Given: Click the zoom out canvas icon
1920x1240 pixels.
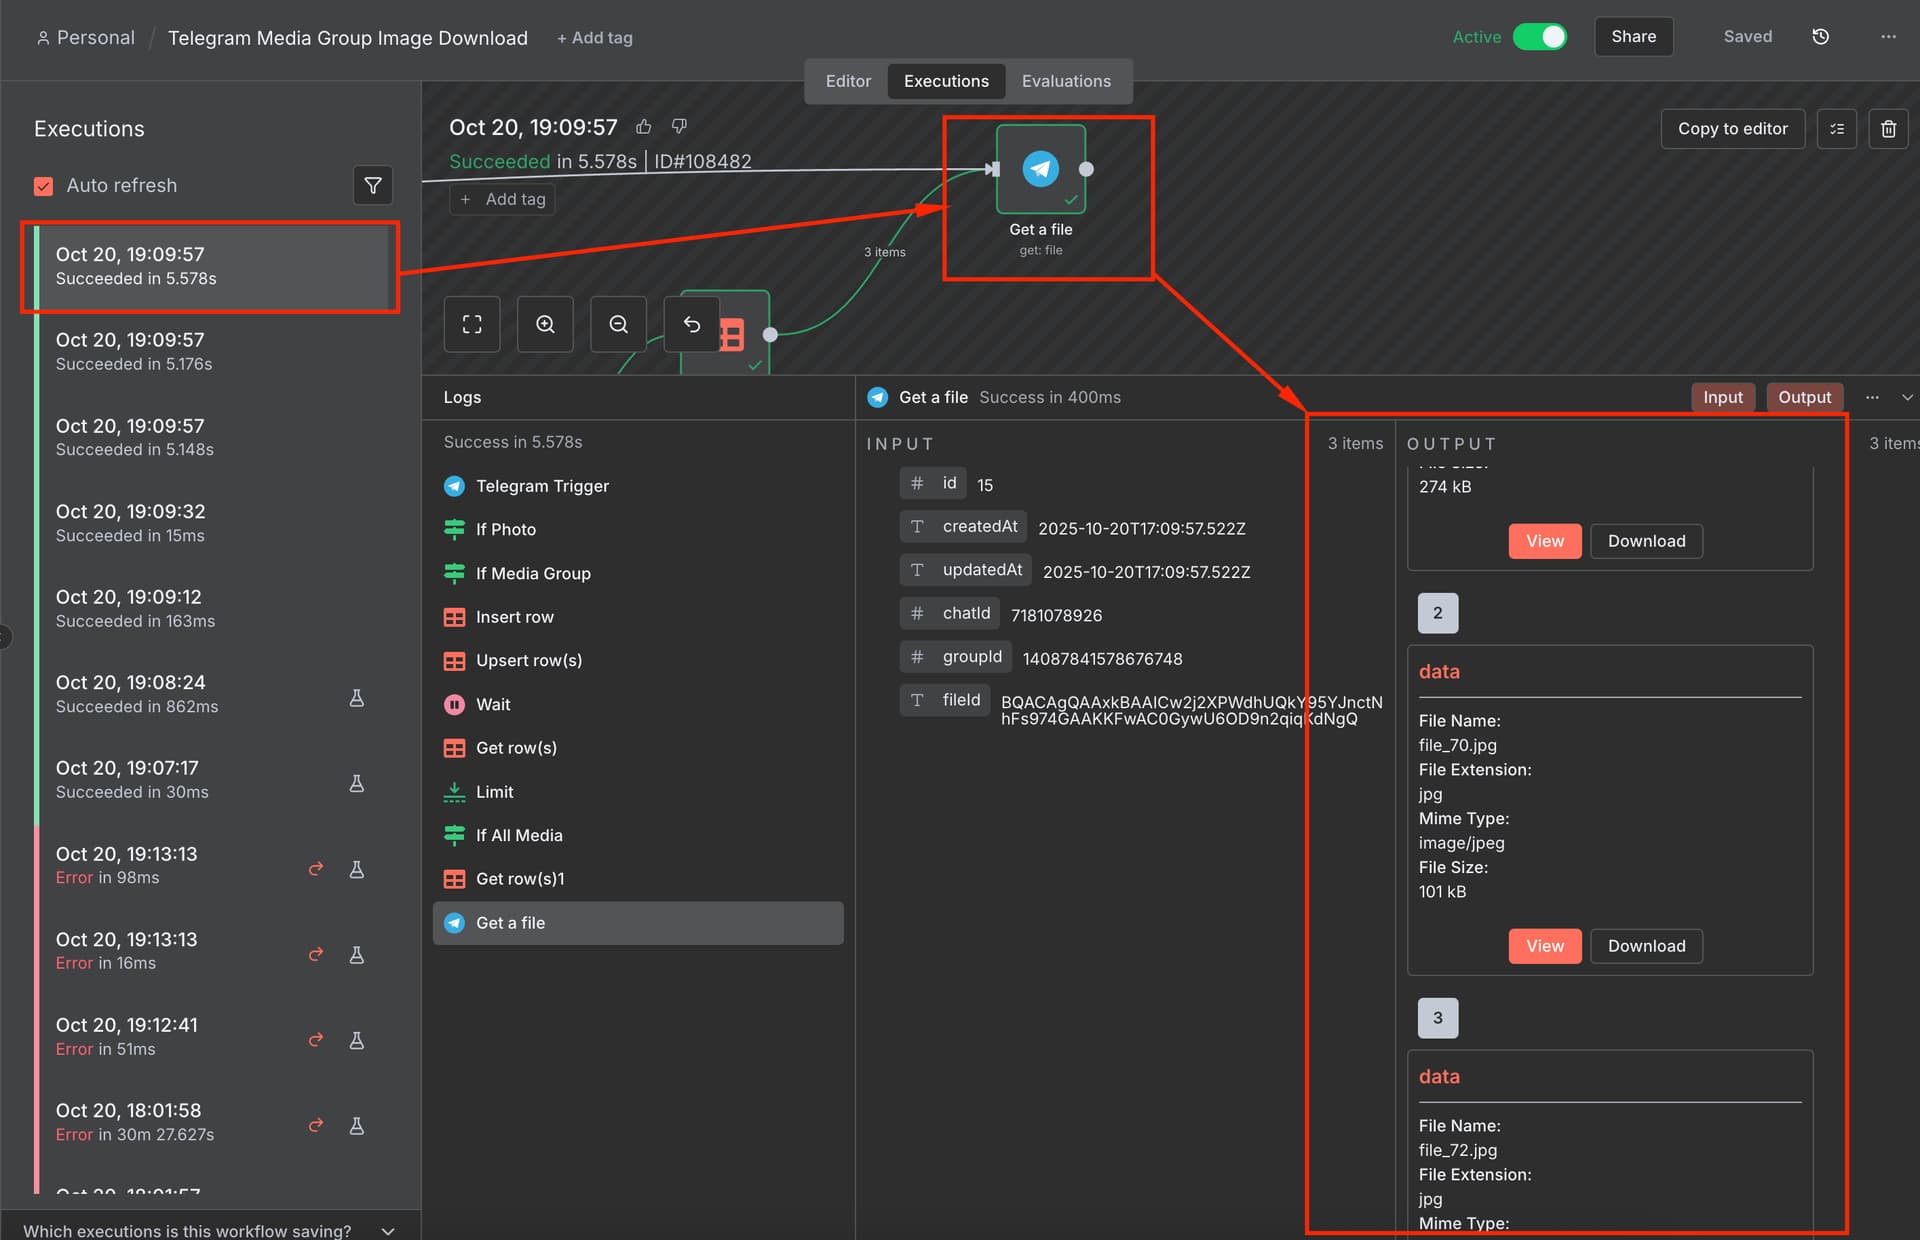Looking at the screenshot, I should click(x=618, y=324).
